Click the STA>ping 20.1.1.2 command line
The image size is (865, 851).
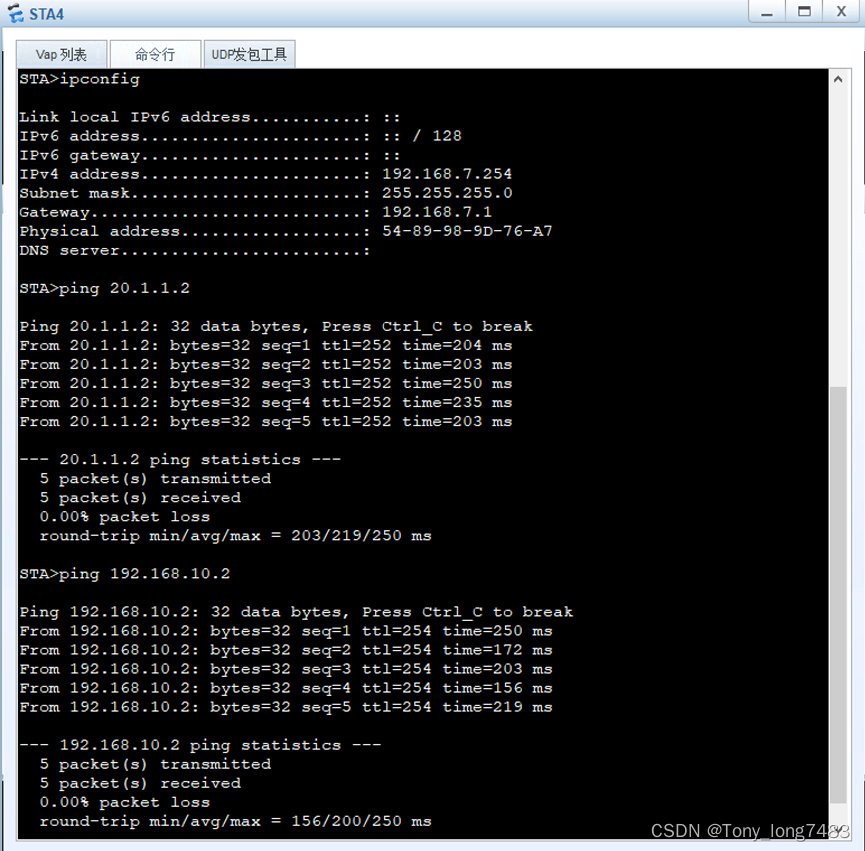pos(104,288)
